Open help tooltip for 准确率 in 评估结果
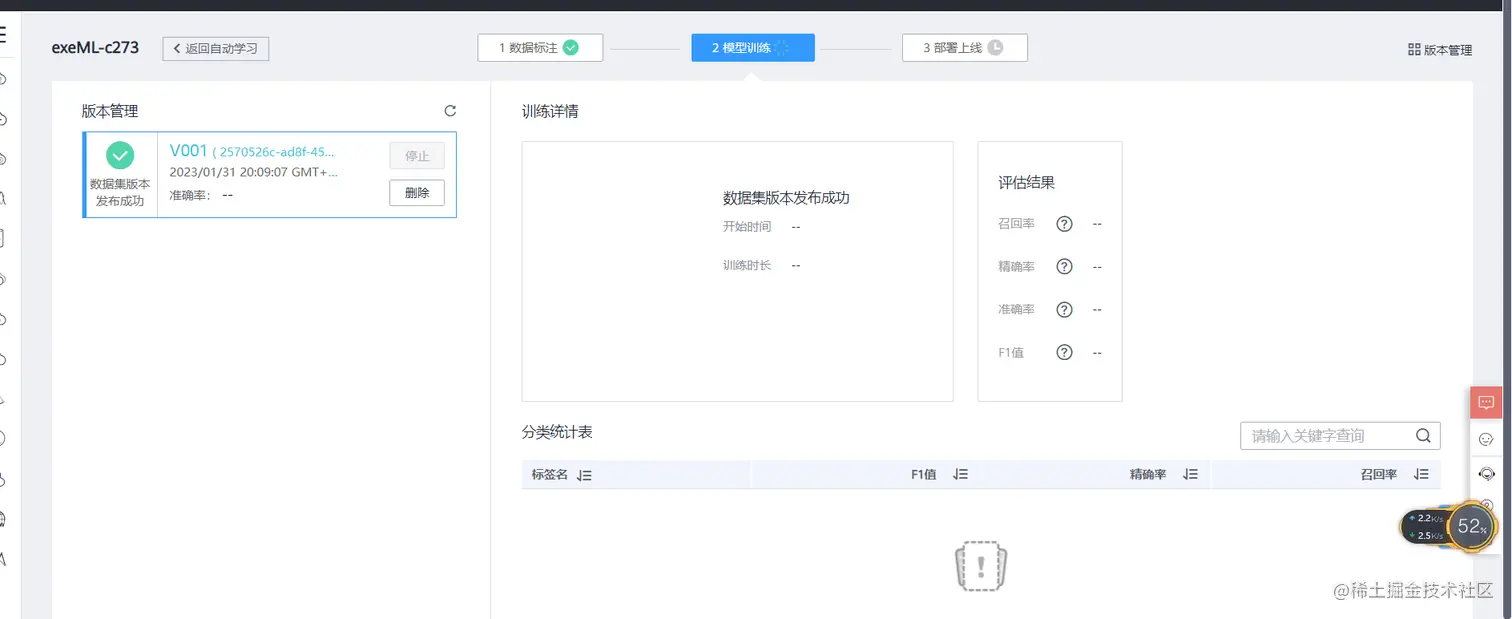Image resolution: width=1512 pixels, height=619 pixels. (1065, 310)
